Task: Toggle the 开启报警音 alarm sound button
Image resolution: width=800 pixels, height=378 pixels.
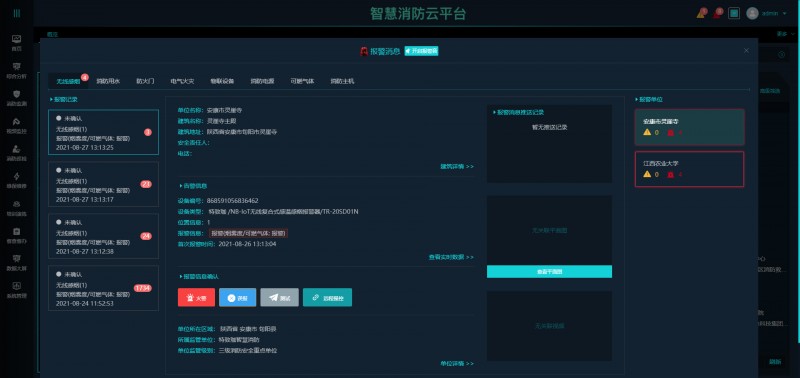Action: [x=421, y=51]
